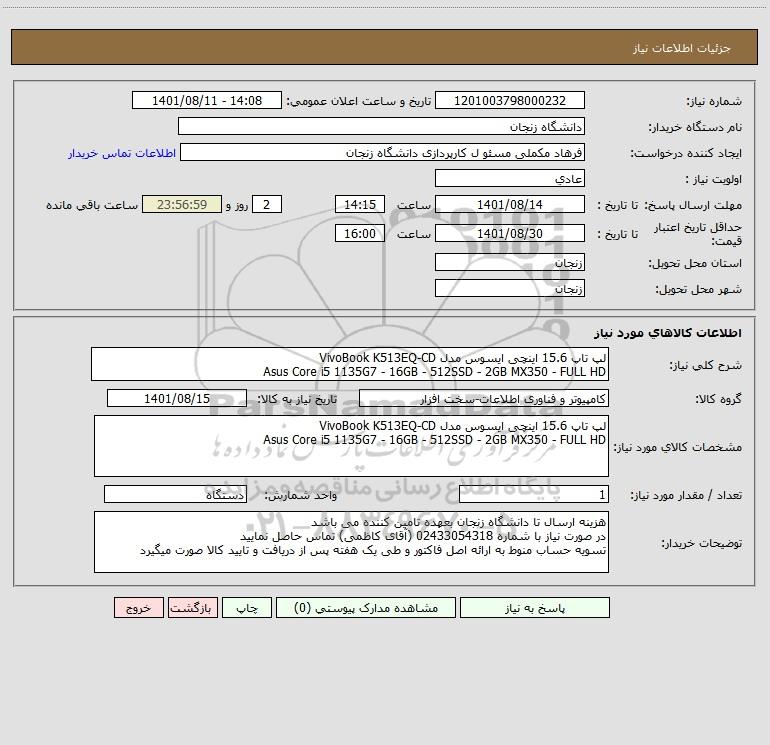The image size is (770, 745).
Task: Open مشاهده مدارک پیوستی (0) button
Action: [x=366, y=608]
